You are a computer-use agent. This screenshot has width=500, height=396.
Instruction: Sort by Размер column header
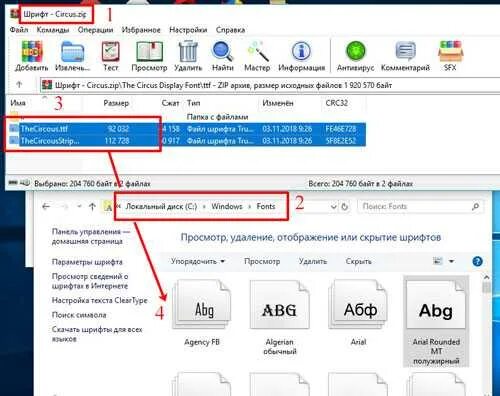(x=116, y=103)
